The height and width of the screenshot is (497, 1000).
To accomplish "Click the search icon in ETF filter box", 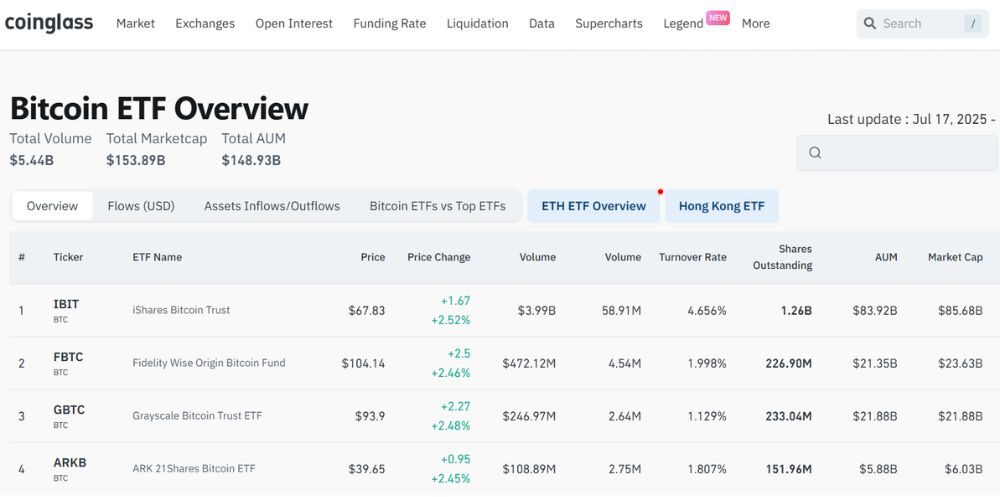I will [x=815, y=153].
